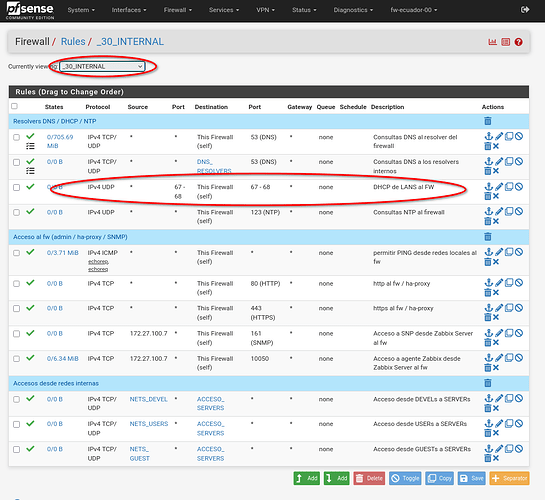This screenshot has height=500, width=545.
Task: Click the Save rules button
Action: click(x=471, y=478)
